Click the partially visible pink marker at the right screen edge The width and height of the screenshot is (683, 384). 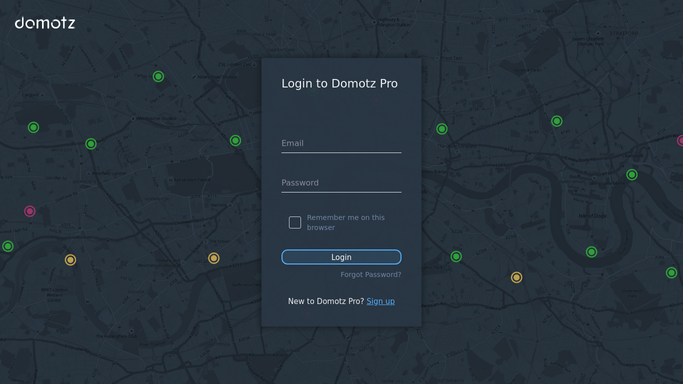(x=680, y=141)
